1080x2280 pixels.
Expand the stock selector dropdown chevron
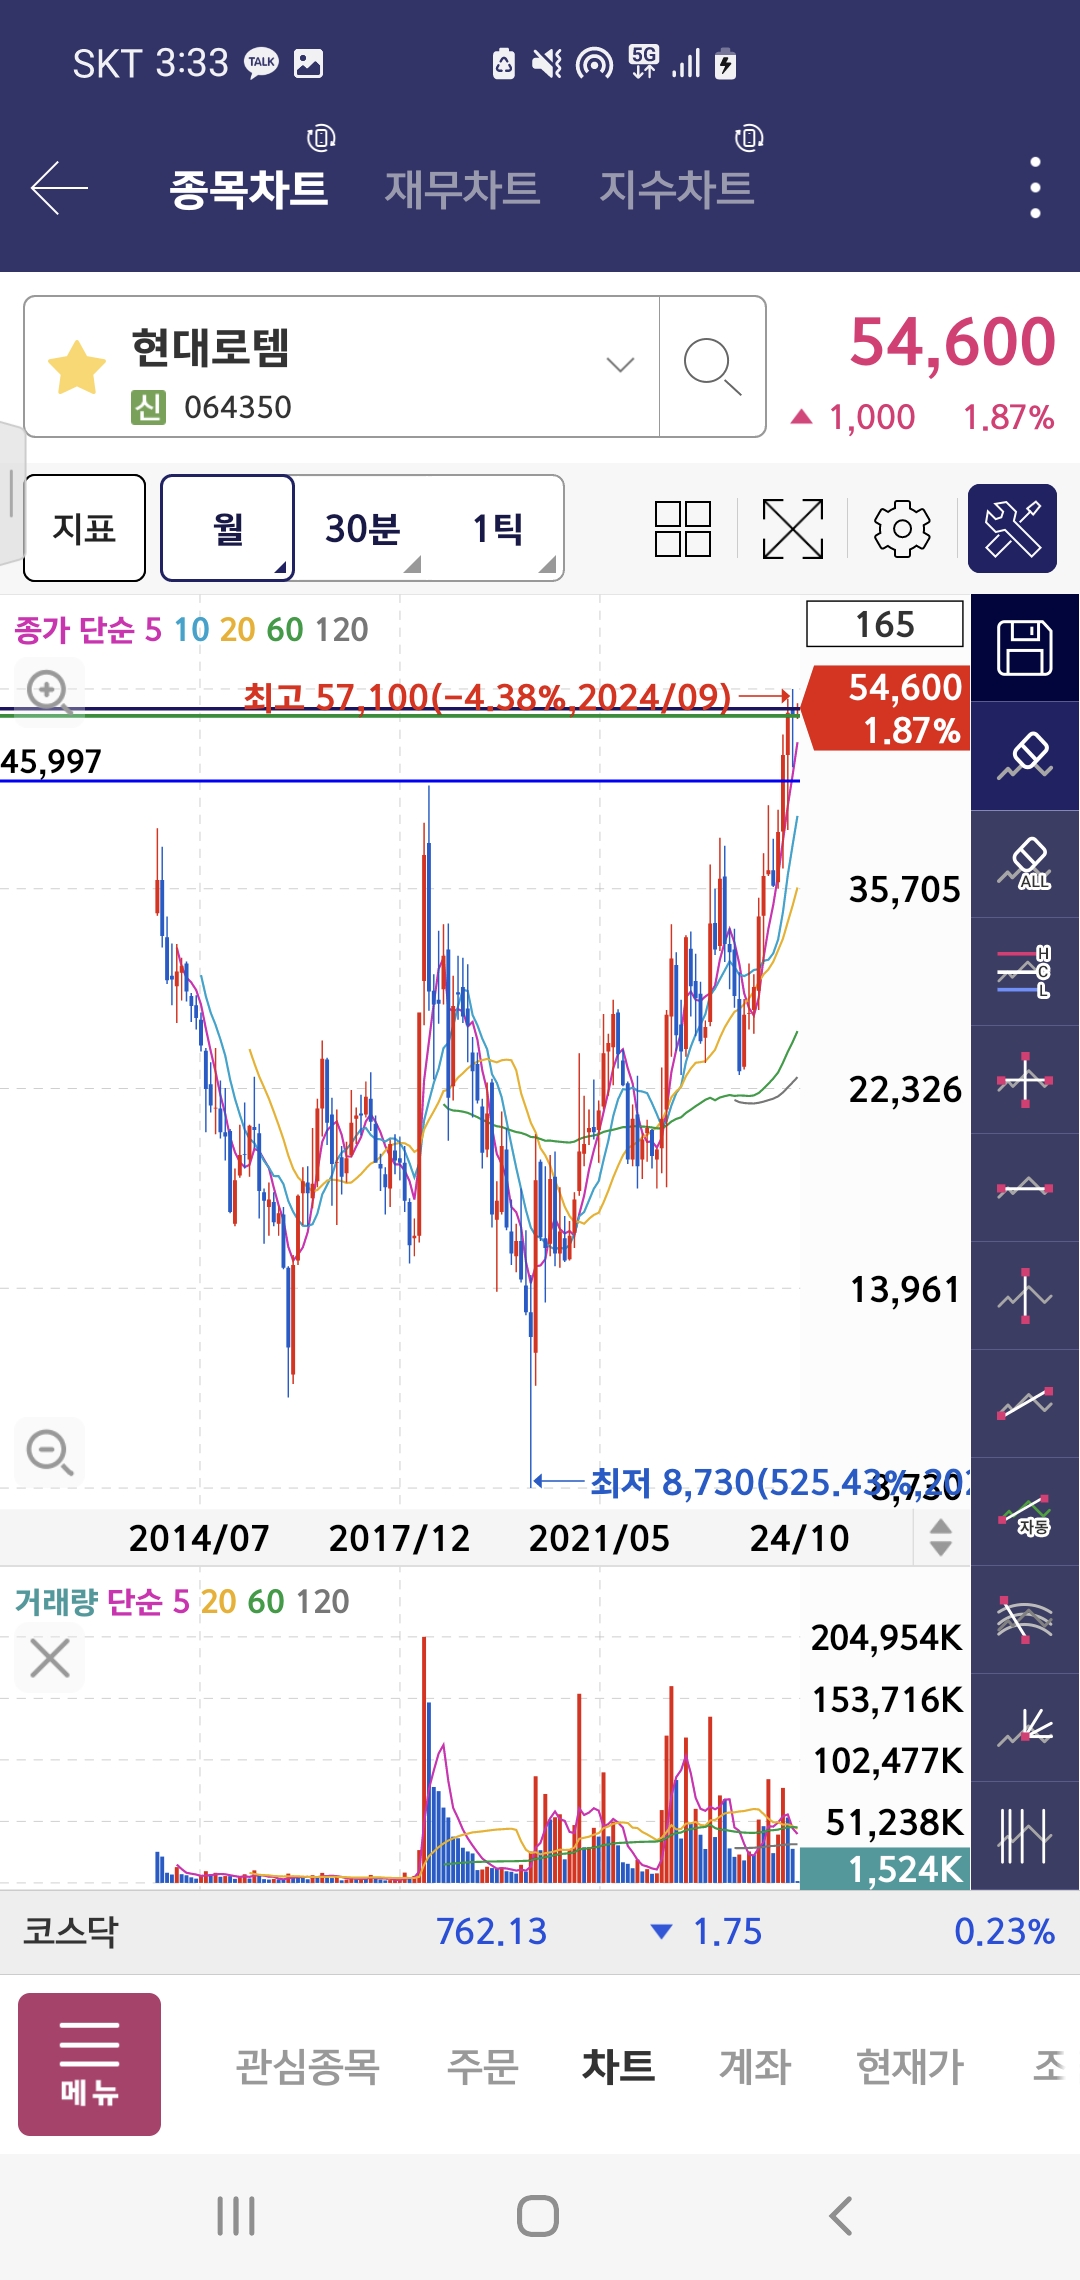(x=621, y=365)
